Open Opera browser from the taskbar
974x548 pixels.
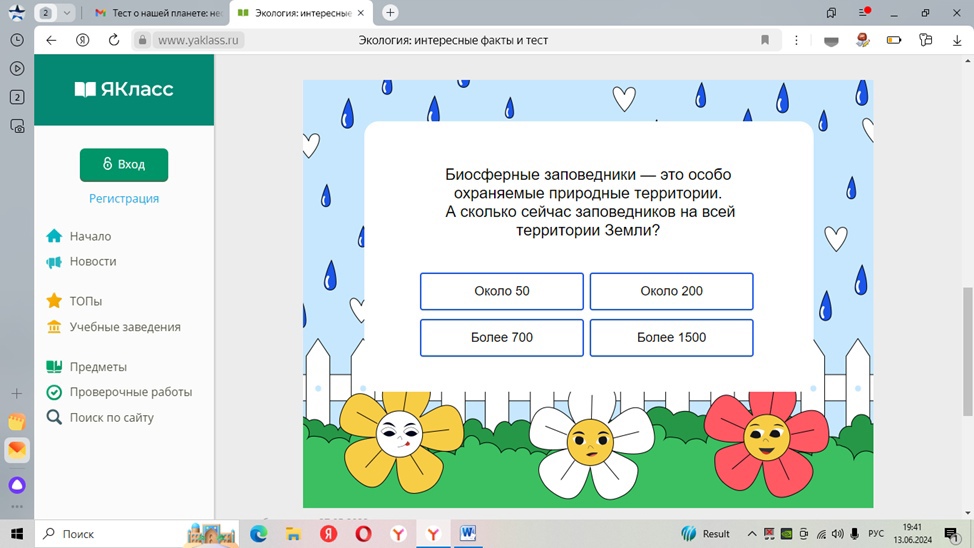[x=363, y=534]
